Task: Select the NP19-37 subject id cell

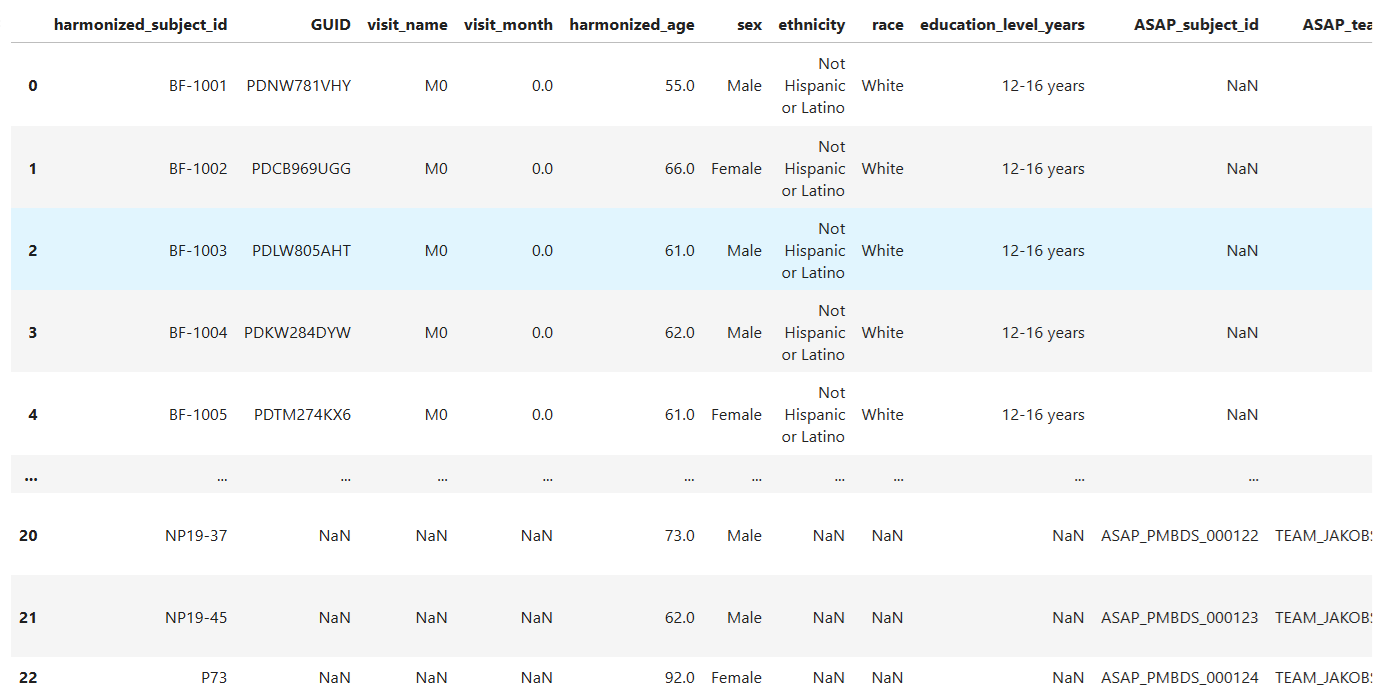Action: [200, 535]
